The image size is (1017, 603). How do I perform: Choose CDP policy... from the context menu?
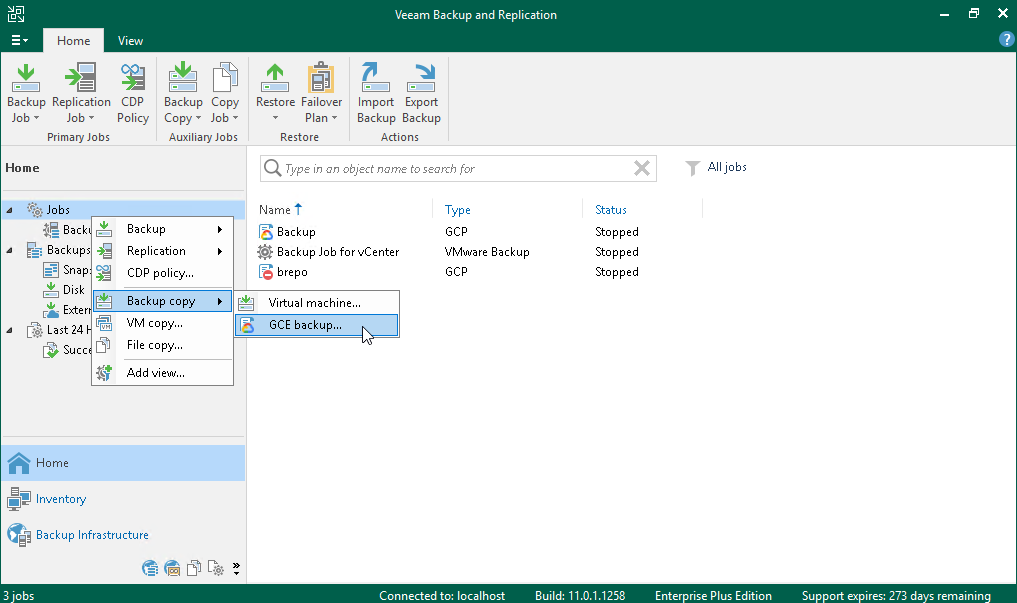click(x=162, y=273)
